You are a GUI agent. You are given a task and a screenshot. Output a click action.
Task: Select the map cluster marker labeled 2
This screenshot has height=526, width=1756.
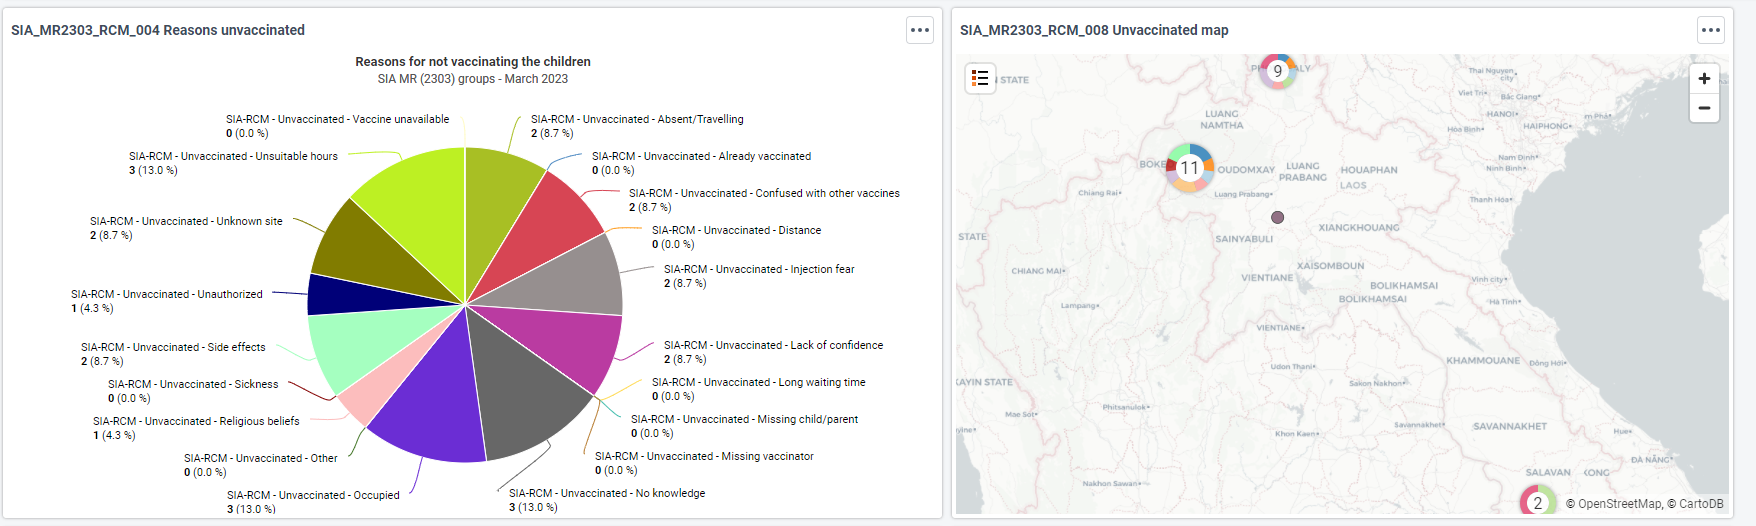pyautogui.click(x=1538, y=502)
